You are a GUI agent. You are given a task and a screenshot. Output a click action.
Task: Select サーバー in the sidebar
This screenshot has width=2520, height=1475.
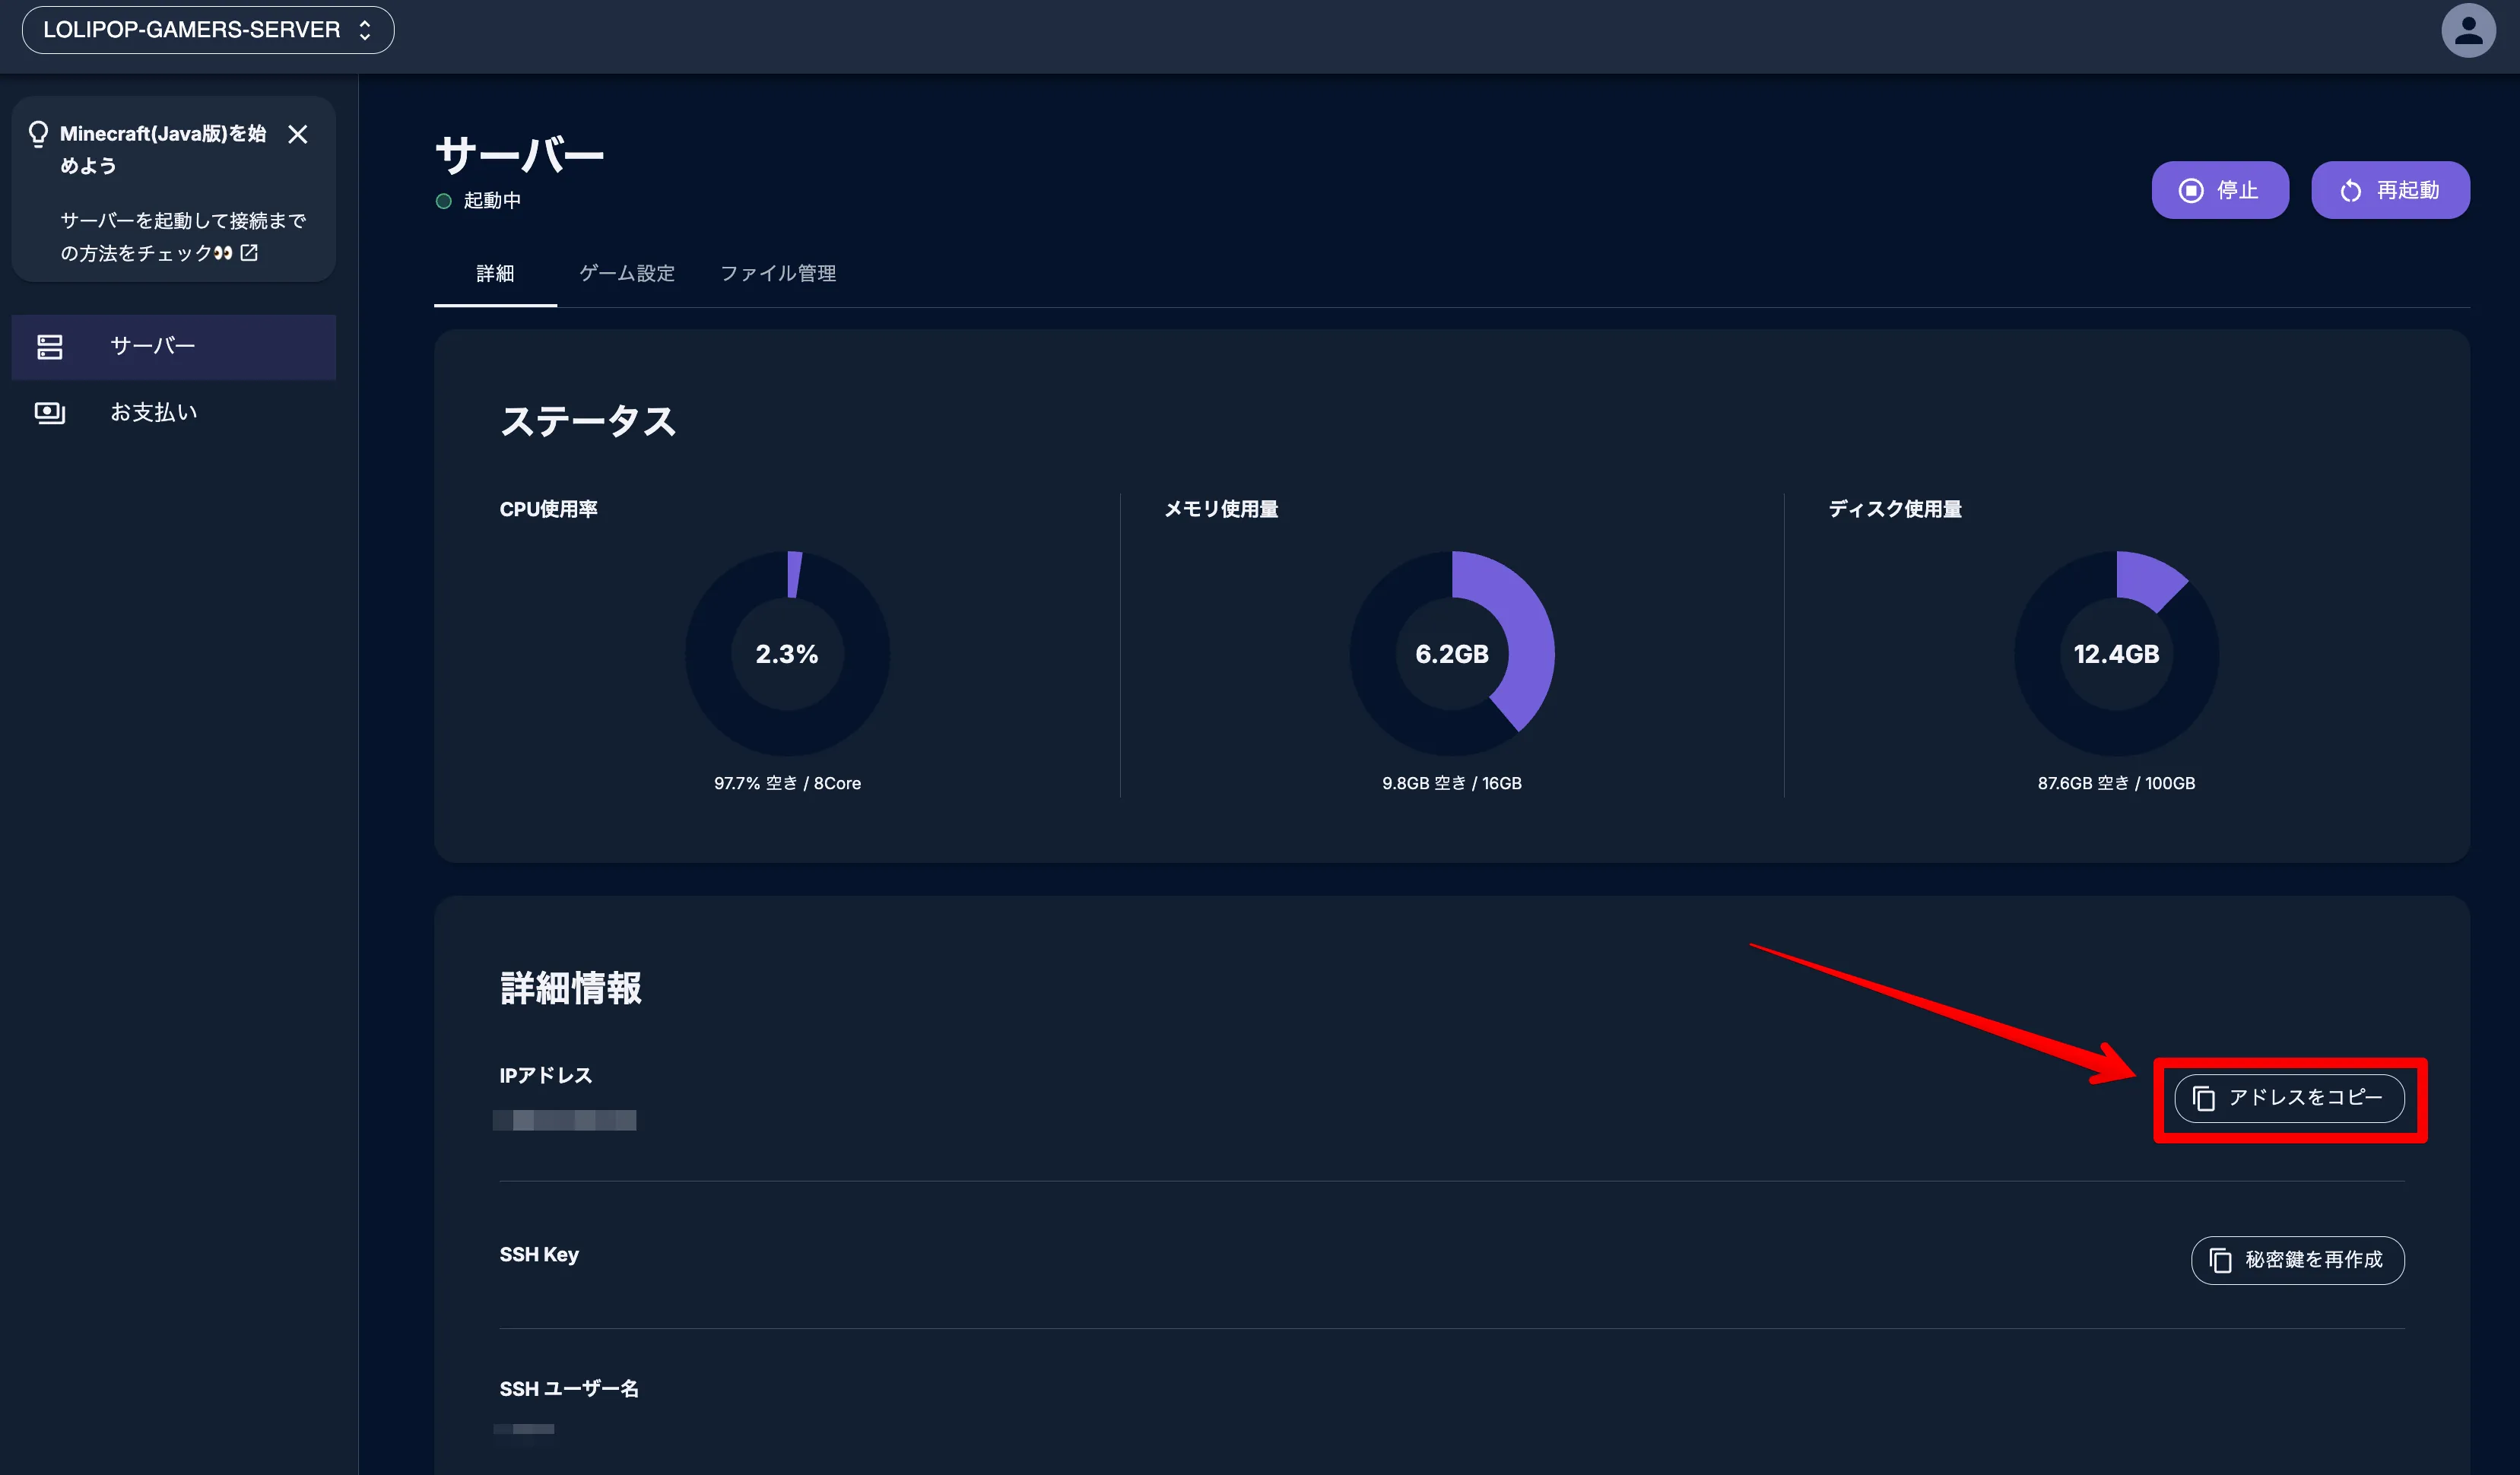click(x=174, y=346)
